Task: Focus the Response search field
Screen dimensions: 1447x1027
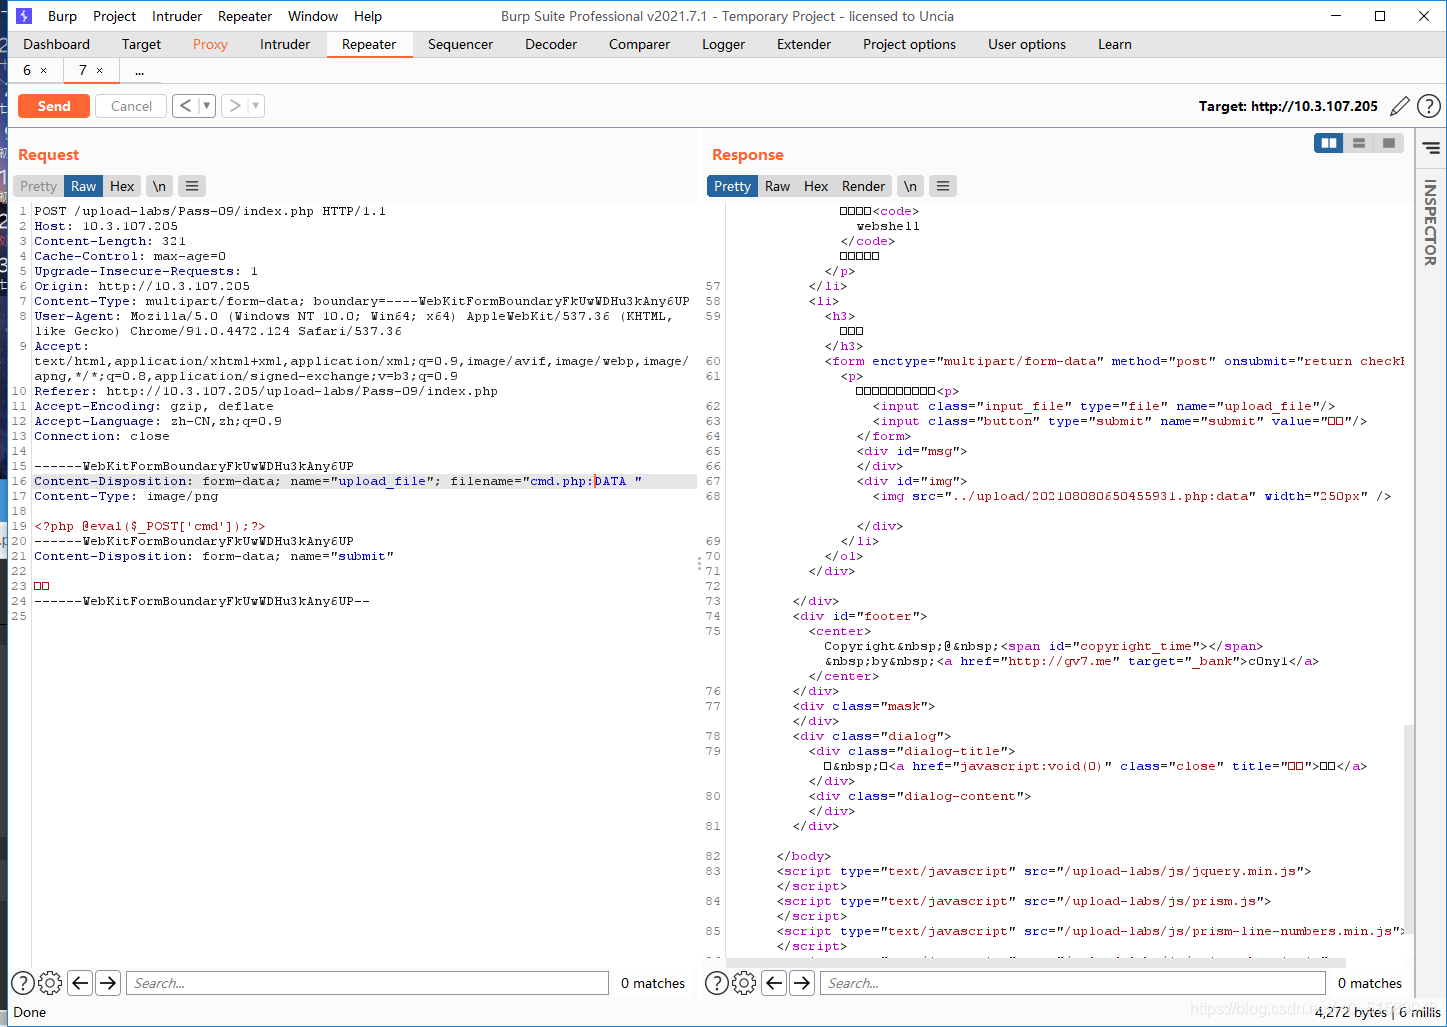Action: pyautogui.click(x=1072, y=983)
